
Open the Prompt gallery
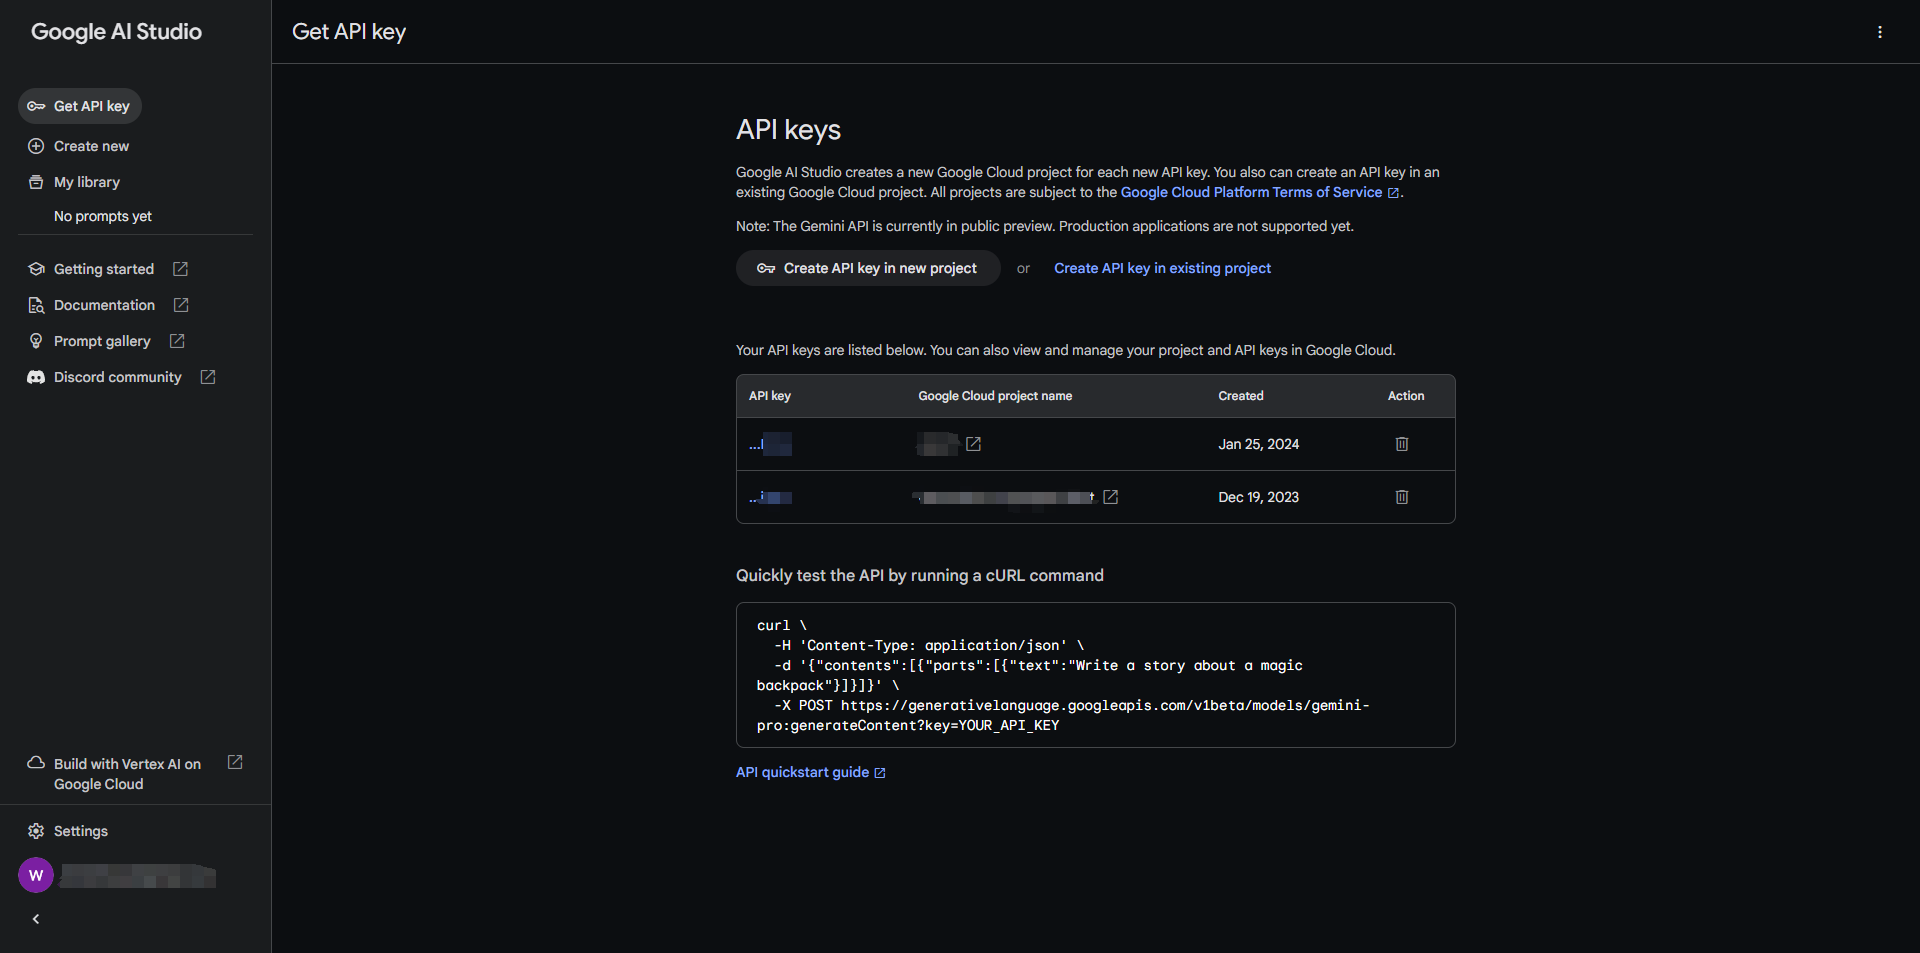pyautogui.click(x=102, y=341)
